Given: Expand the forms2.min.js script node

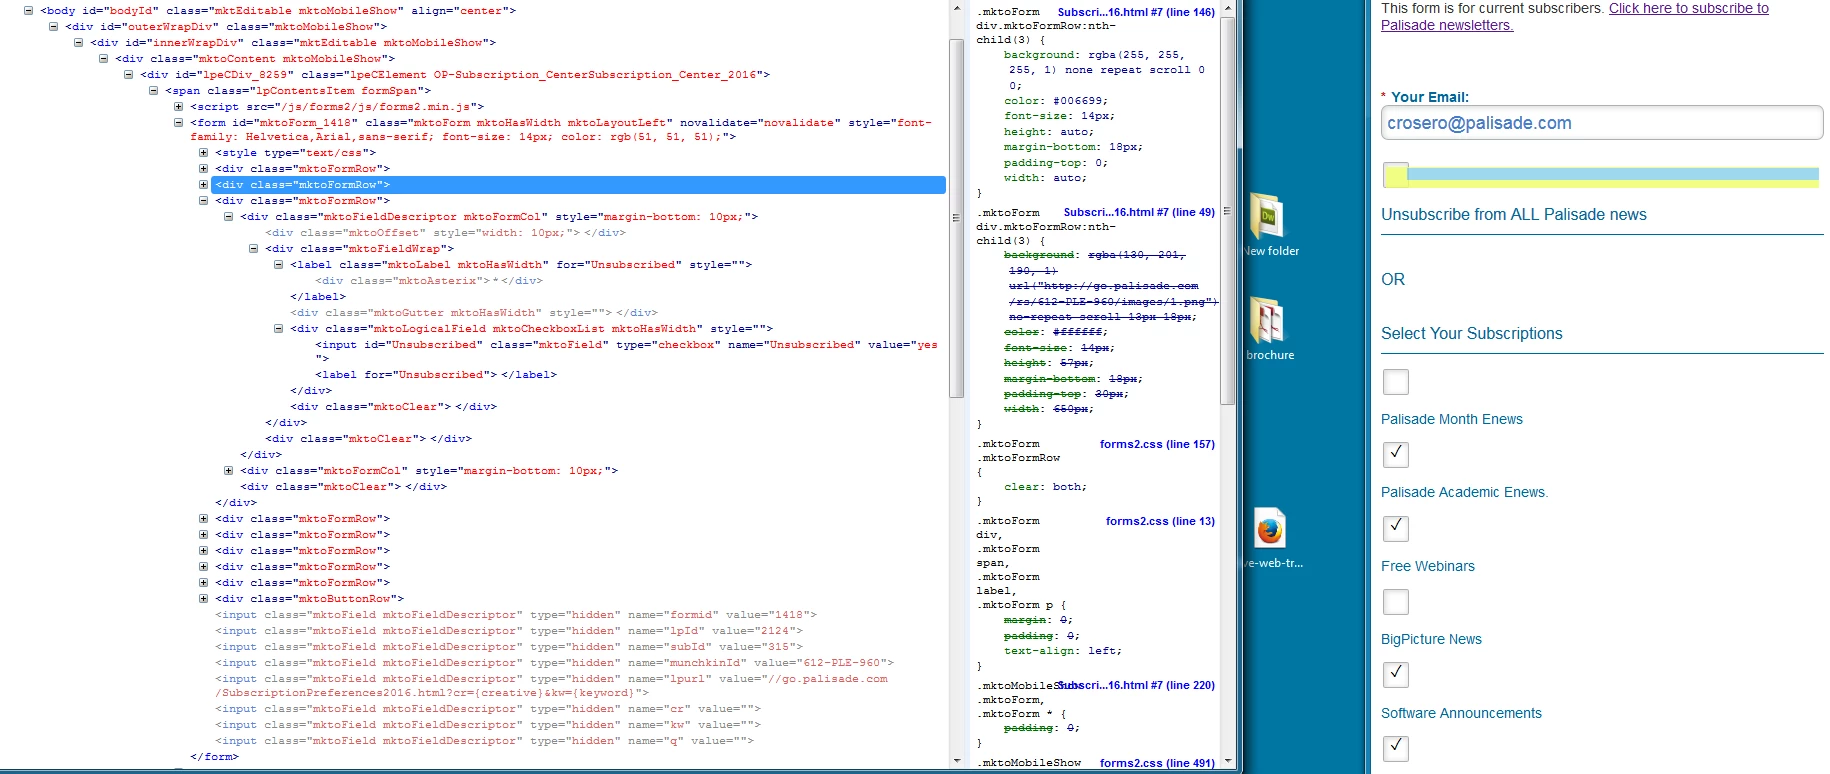Looking at the screenshot, I should [x=178, y=107].
